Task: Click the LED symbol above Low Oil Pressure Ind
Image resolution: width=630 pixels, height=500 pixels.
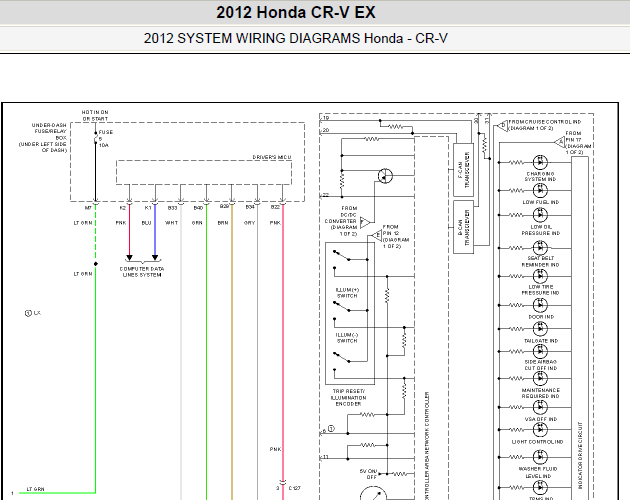Action: pos(540,215)
